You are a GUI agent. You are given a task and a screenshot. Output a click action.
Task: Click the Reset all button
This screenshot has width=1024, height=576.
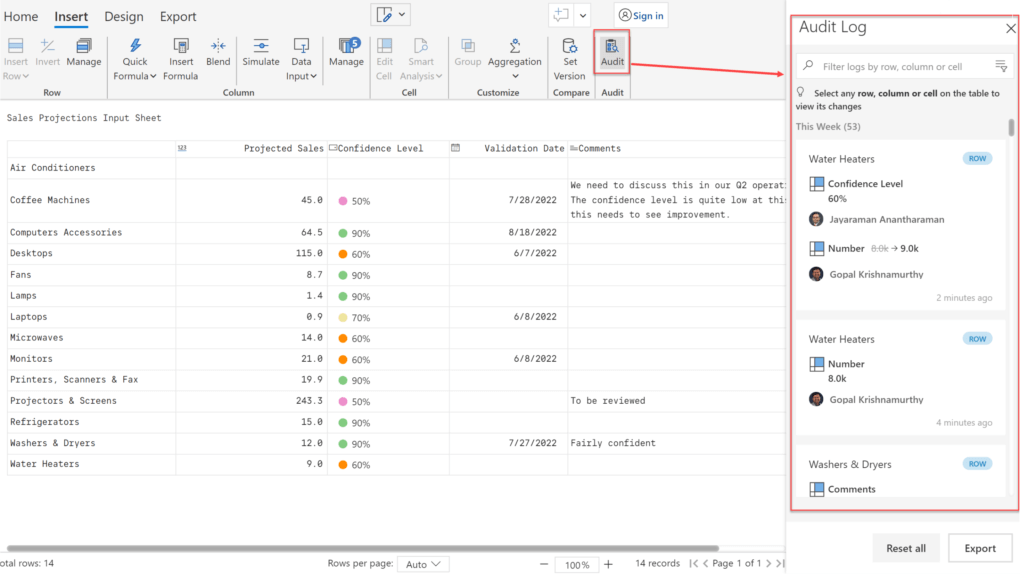click(x=905, y=548)
